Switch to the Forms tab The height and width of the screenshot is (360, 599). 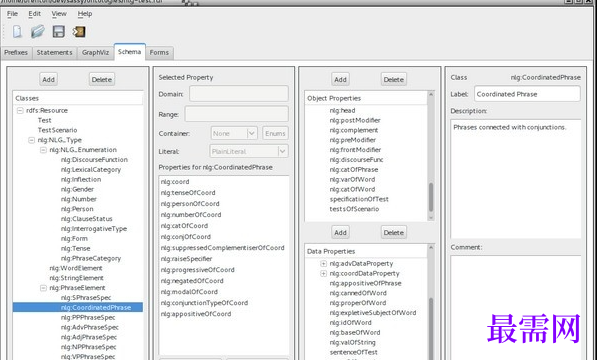coord(159,53)
